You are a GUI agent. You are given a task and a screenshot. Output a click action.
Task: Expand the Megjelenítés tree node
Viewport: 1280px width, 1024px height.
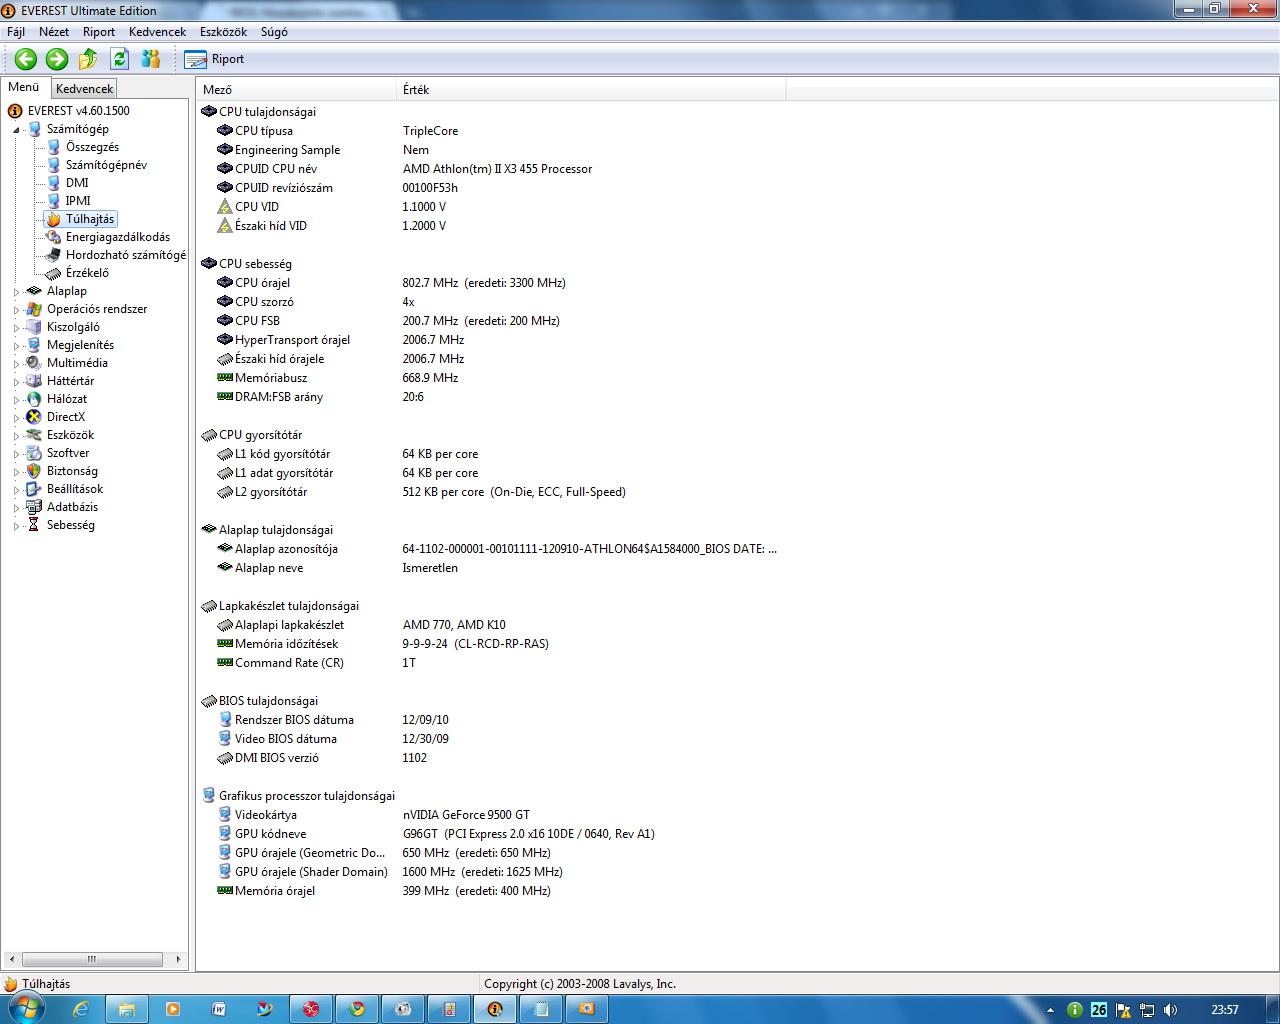[x=16, y=346]
